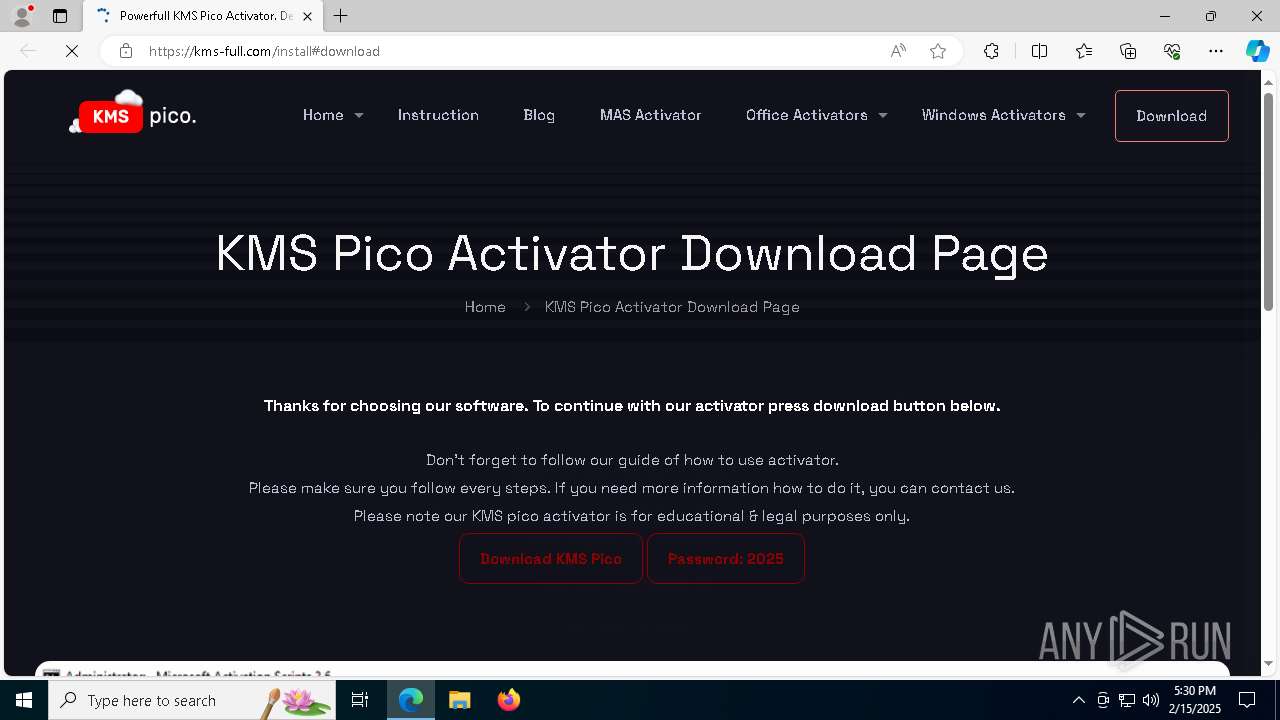Screen dimensions: 1280x720
Task: Open Office Activators menu item
Action: 807,115
